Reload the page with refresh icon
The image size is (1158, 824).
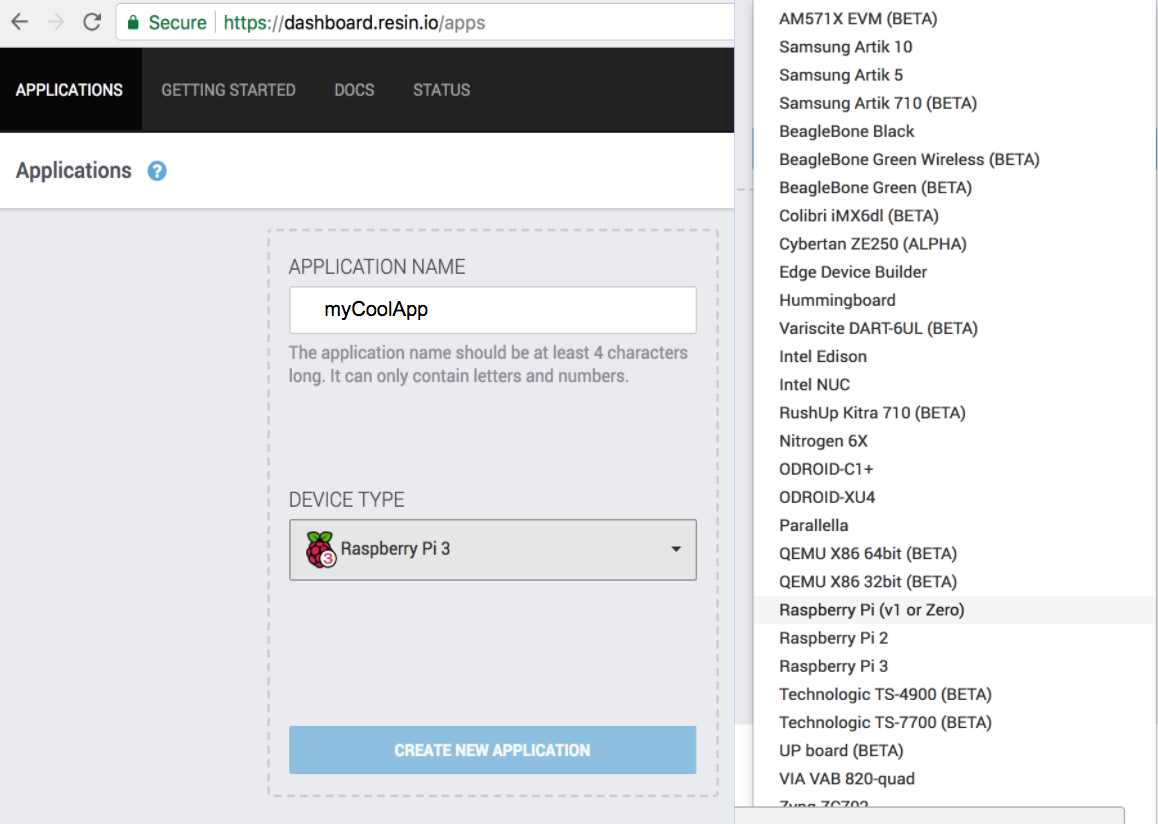[x=92, y=22]
